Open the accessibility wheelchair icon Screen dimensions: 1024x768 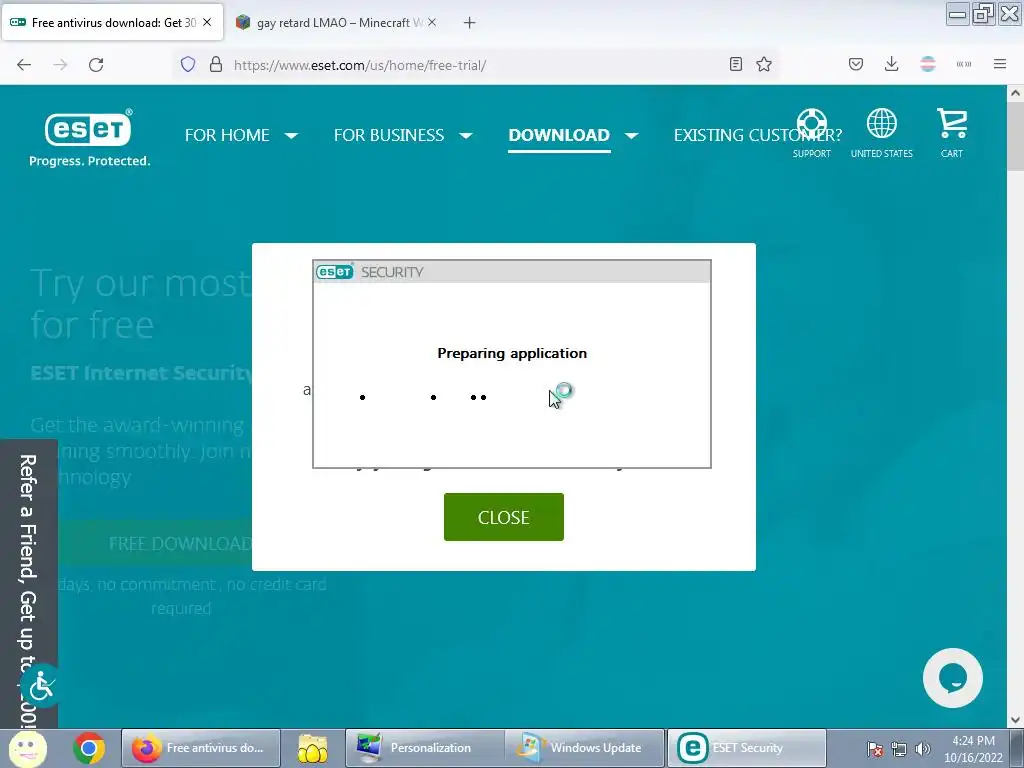click(42, 686)
